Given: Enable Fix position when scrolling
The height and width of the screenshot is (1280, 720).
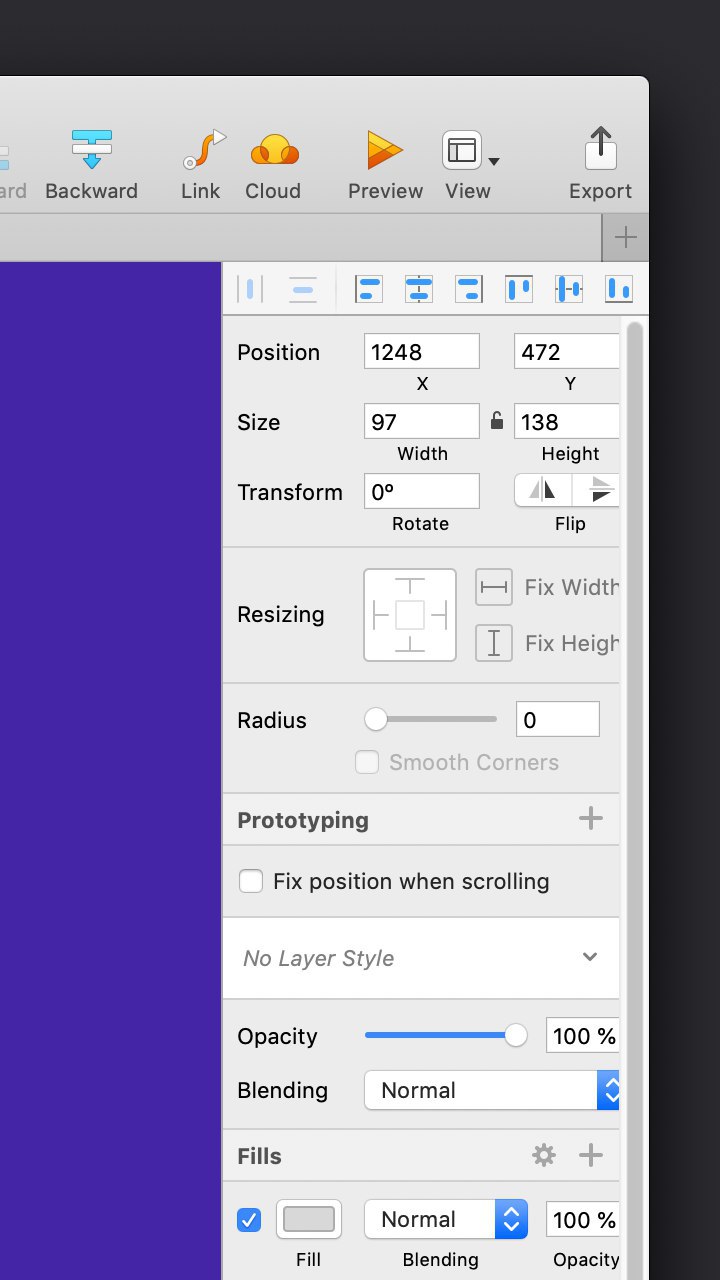Looking at the screenshot, I should tap(251, 881).
